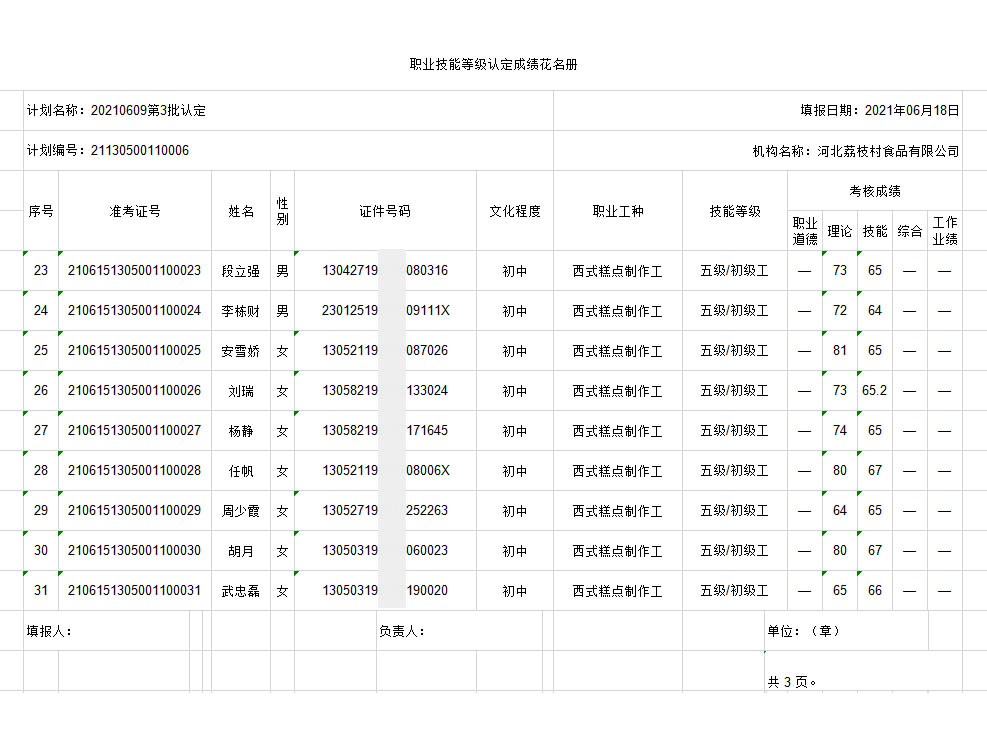Select exam number 2106151305001100027
The height and width of the screenshot is (733, 987).
(135, 431)
